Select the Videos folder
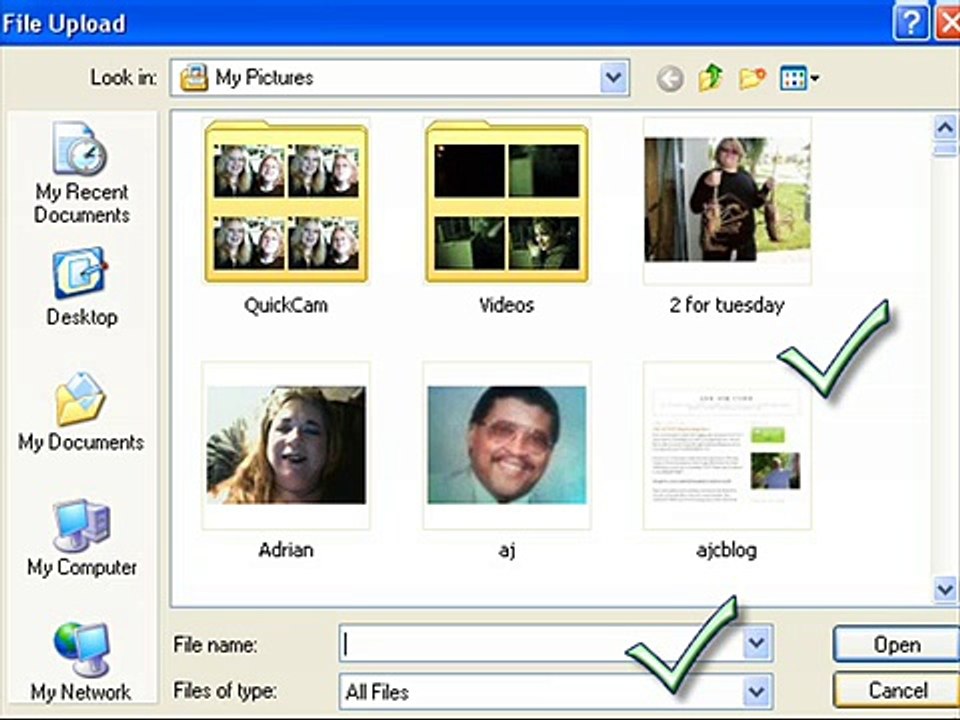Image resolution: width=960 pixels, height=720 pixels. 506,202
